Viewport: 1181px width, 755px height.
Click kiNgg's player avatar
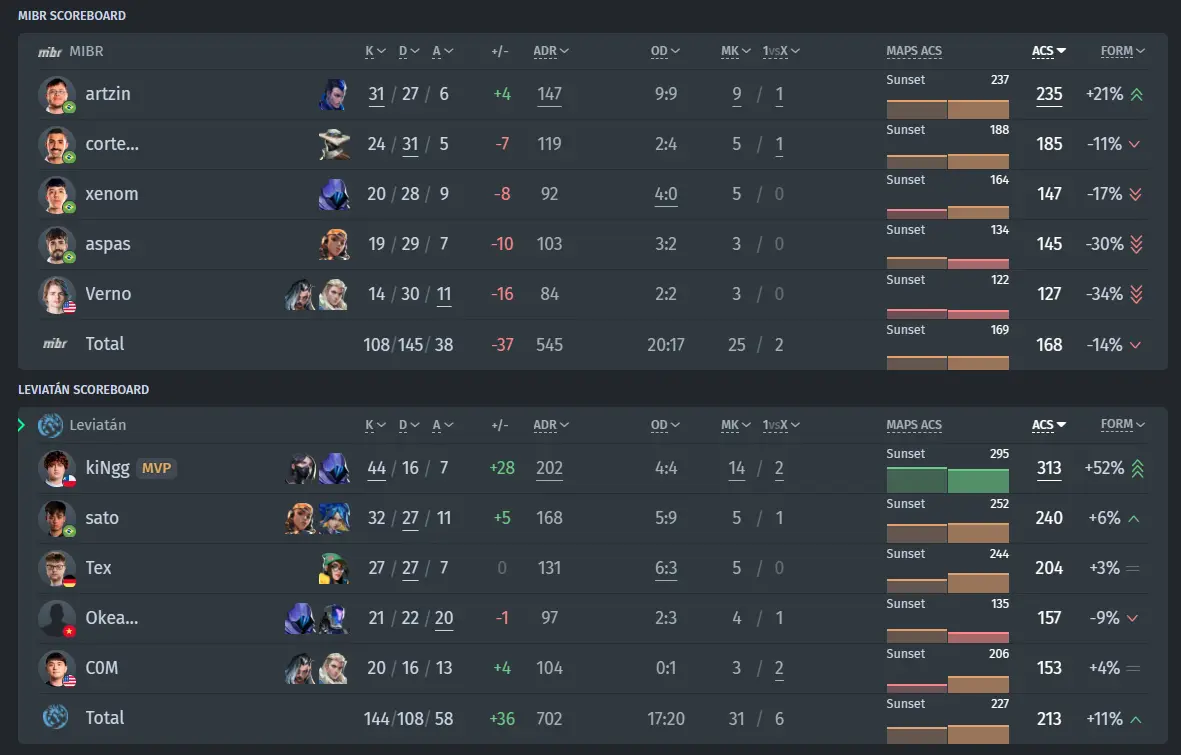[x=56, y=468]
